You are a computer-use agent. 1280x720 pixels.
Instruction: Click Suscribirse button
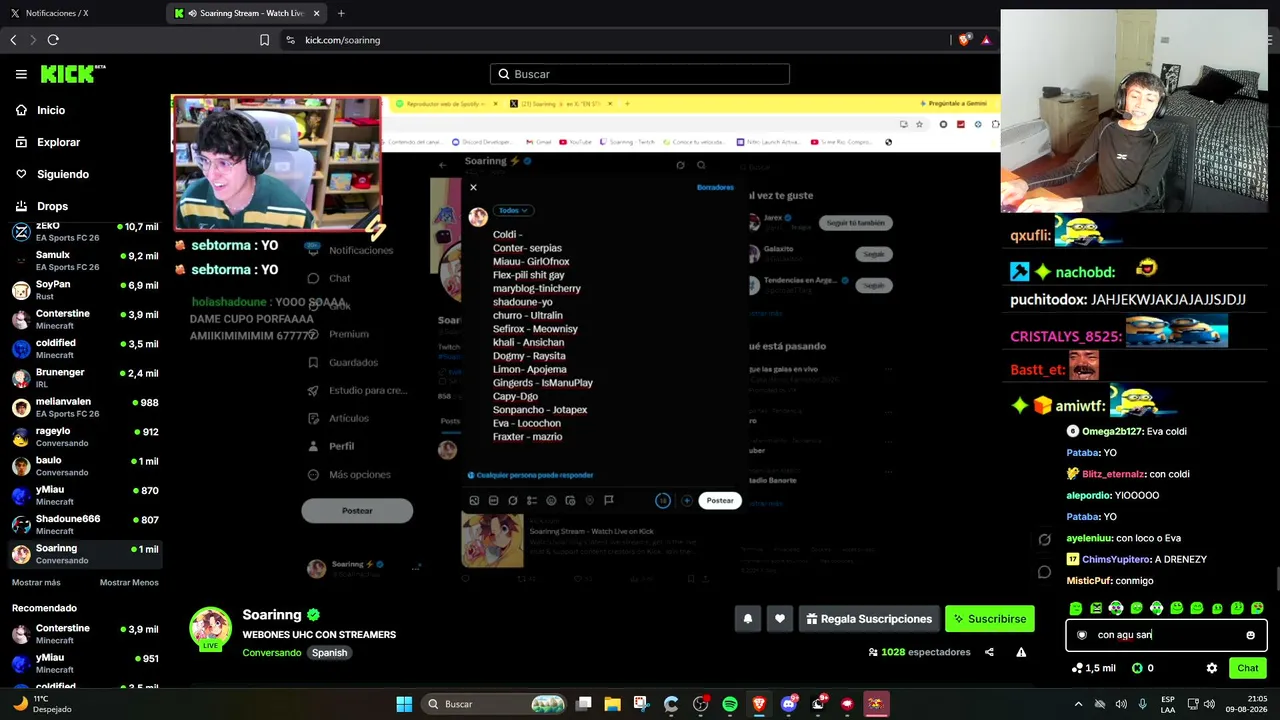[x=990, y=619]
